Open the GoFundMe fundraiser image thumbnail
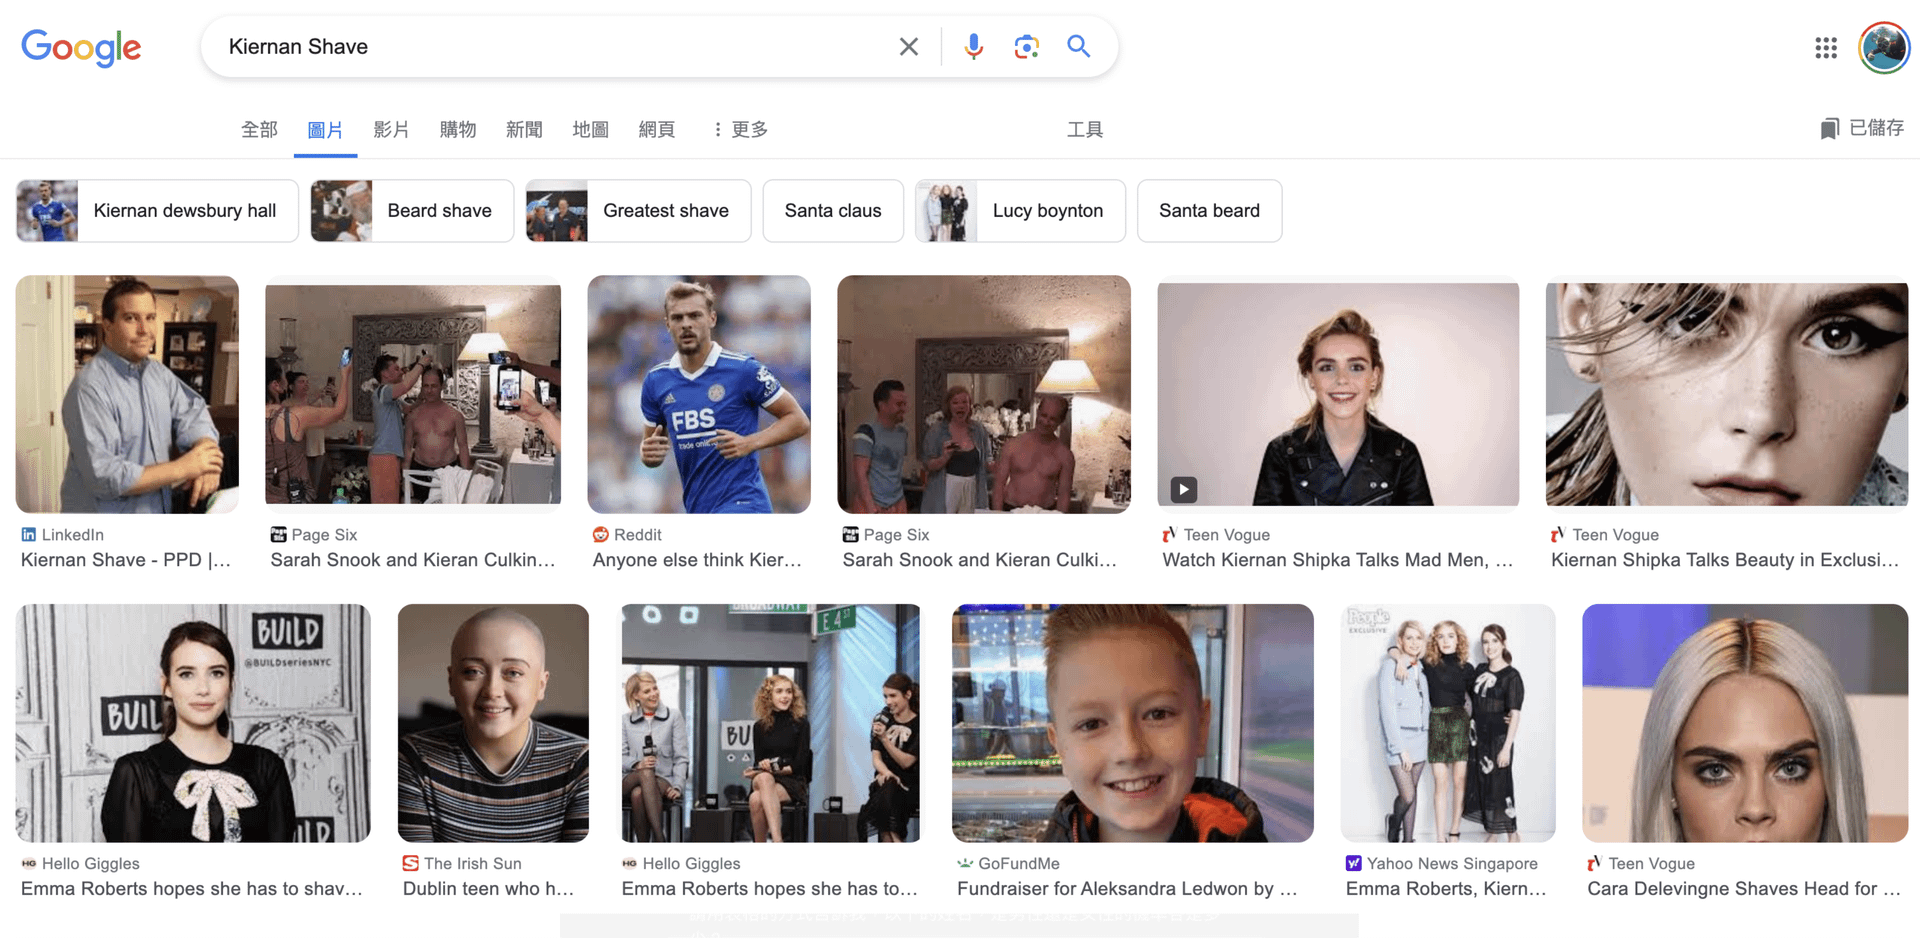This screenshot has height=941, width=1920. point(1132,723)
